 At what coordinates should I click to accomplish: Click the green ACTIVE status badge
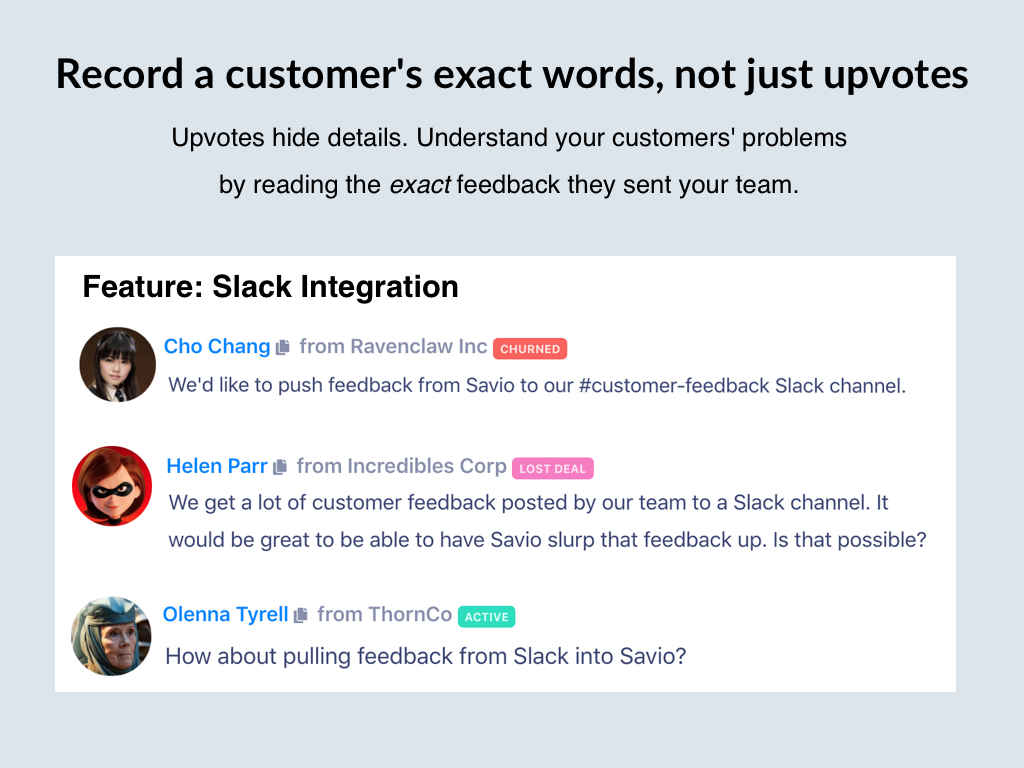tap(486, 617)
